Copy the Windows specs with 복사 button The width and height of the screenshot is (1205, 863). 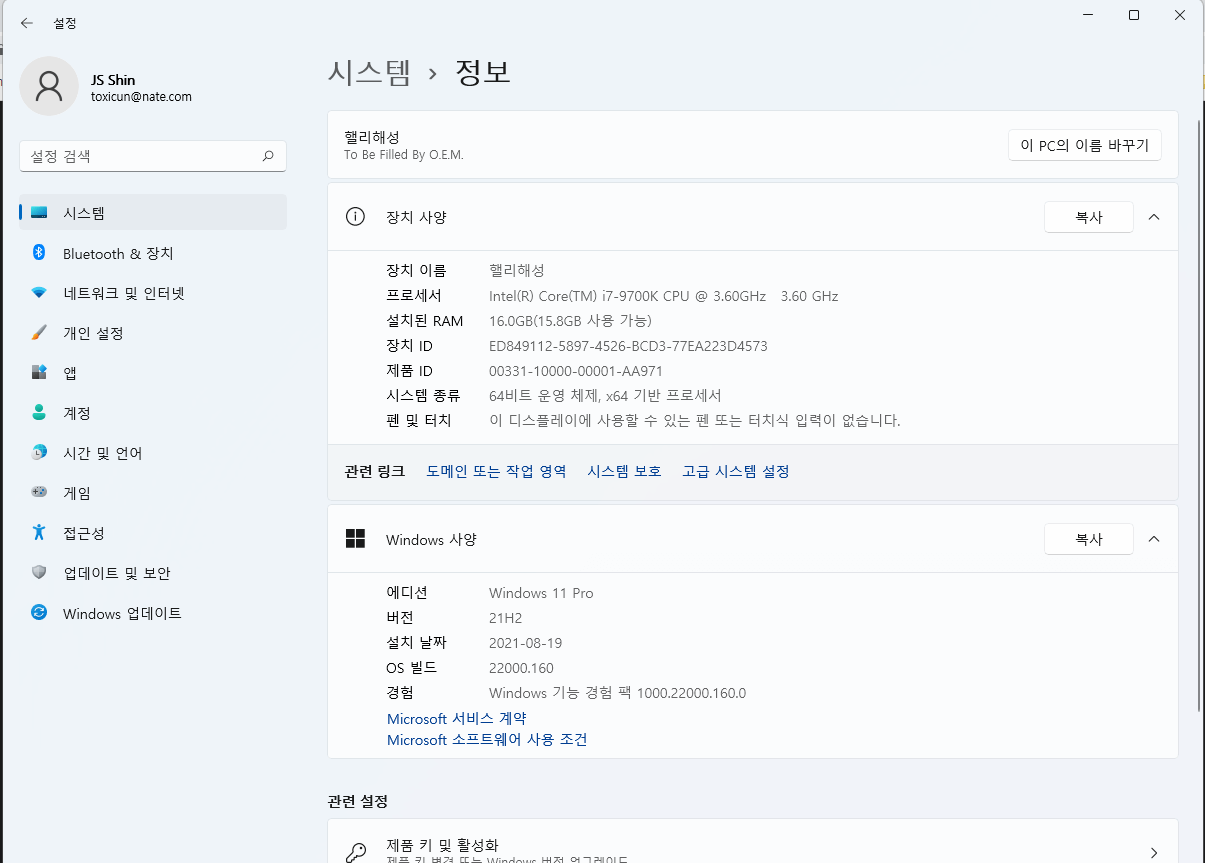point(1089,539)
